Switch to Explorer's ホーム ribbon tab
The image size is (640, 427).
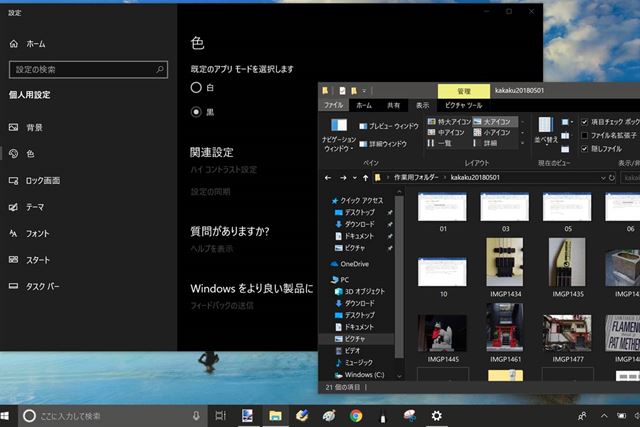point(364,105)
